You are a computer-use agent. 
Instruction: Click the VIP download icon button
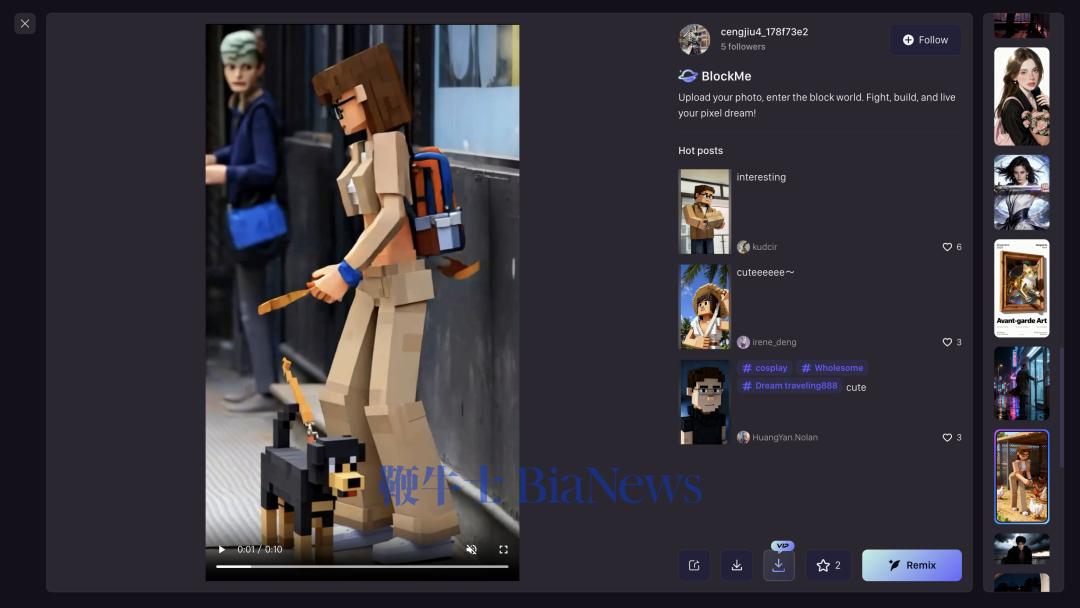point(778,566)
